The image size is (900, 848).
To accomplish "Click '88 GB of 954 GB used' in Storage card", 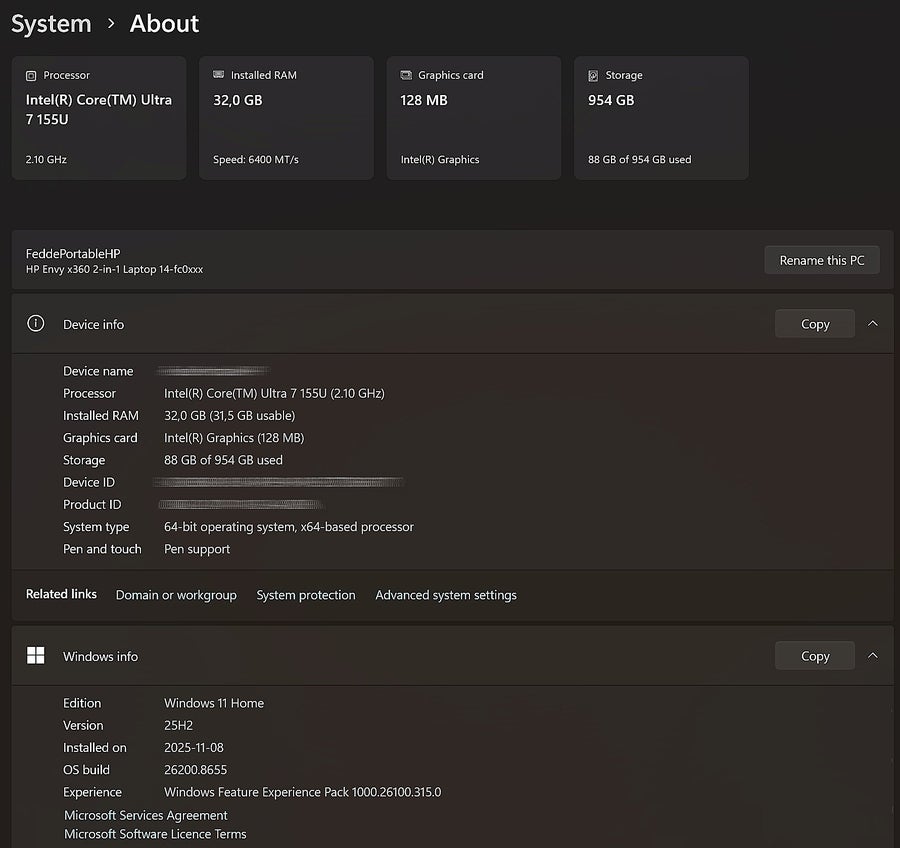I will click(639, 160).
